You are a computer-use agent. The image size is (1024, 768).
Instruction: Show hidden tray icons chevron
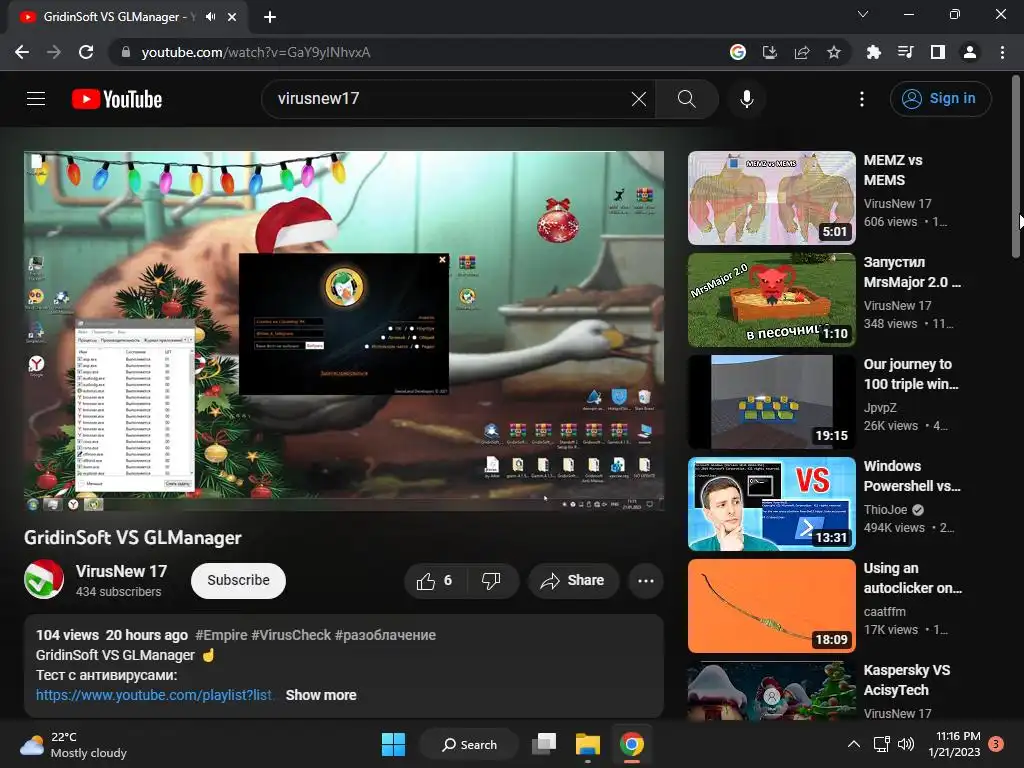click(854, 744)
